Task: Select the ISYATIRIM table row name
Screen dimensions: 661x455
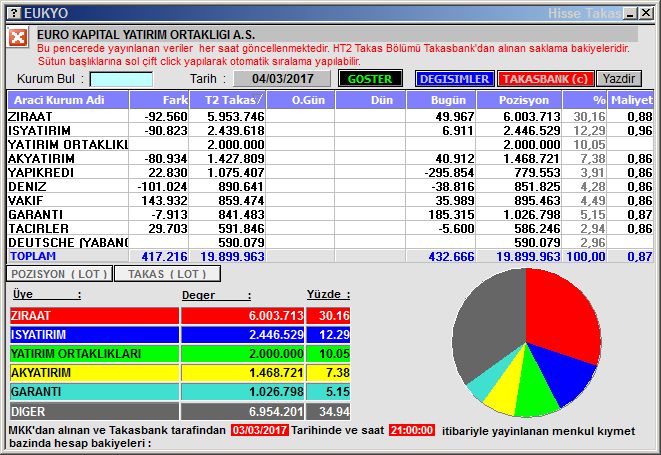Action: (x=40, y=131)
